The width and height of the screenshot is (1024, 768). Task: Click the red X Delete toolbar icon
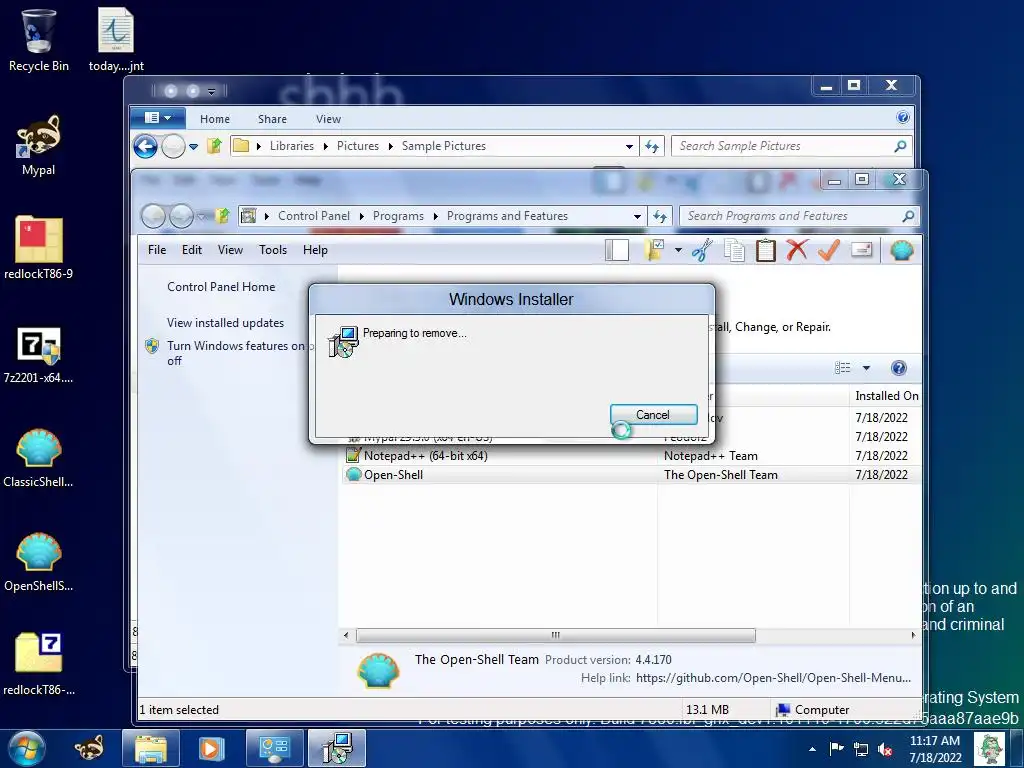click(x=797, y=250)
